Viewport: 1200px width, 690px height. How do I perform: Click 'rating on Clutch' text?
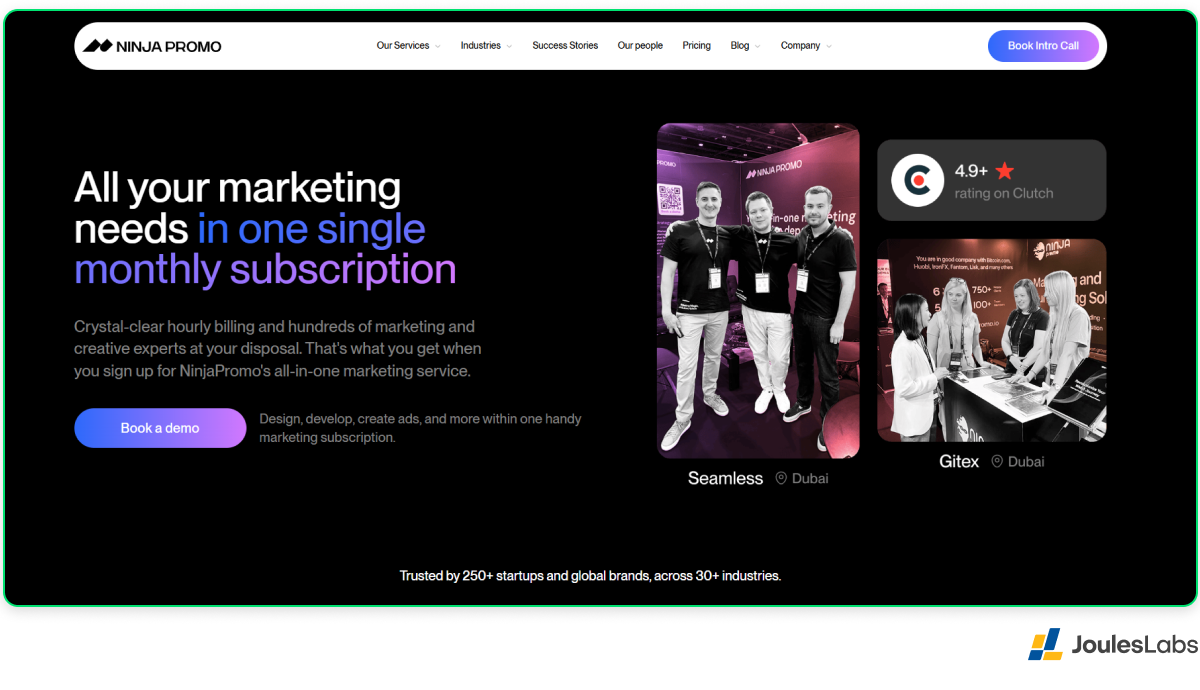pos(1004,193)
